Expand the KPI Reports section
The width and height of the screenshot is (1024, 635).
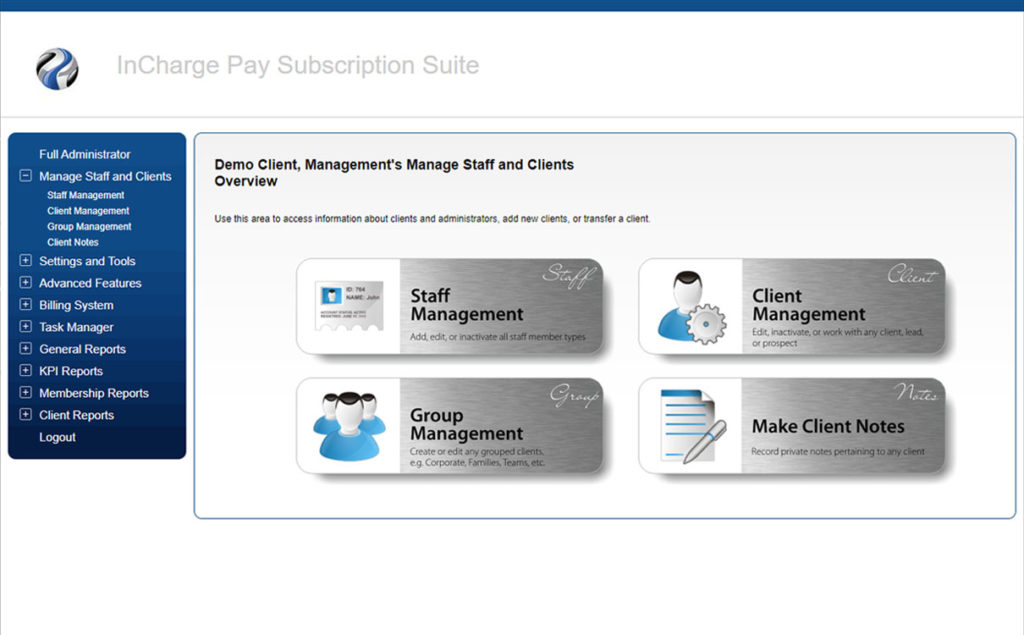[25, 370]
